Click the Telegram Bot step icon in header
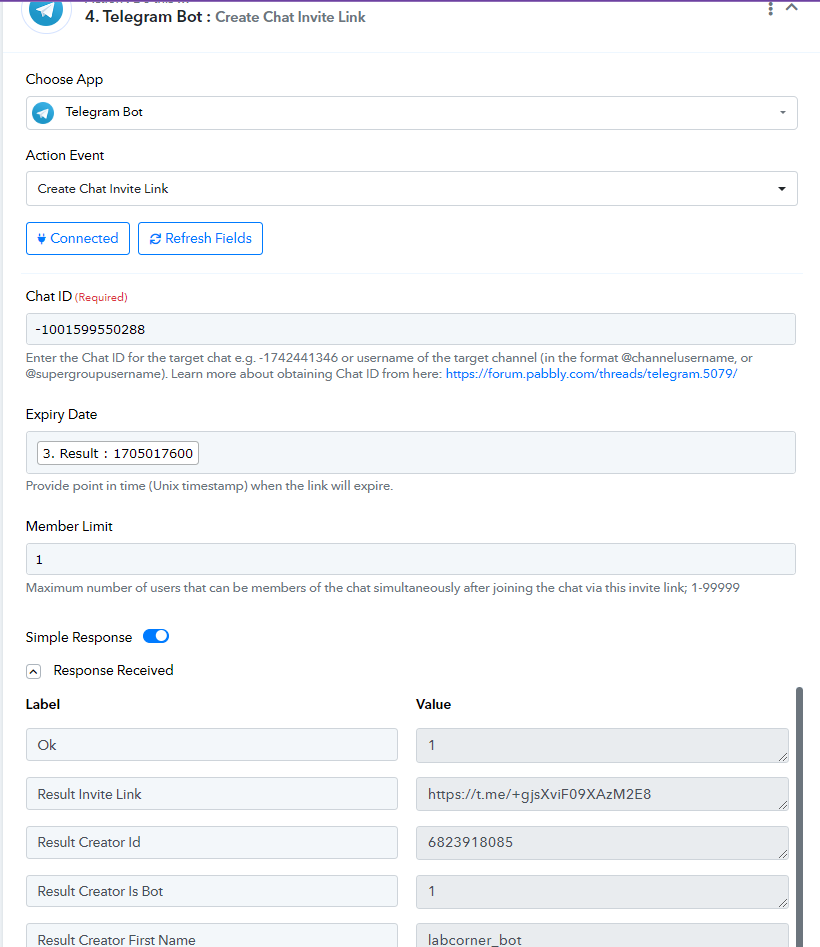 tap(46, 11)
